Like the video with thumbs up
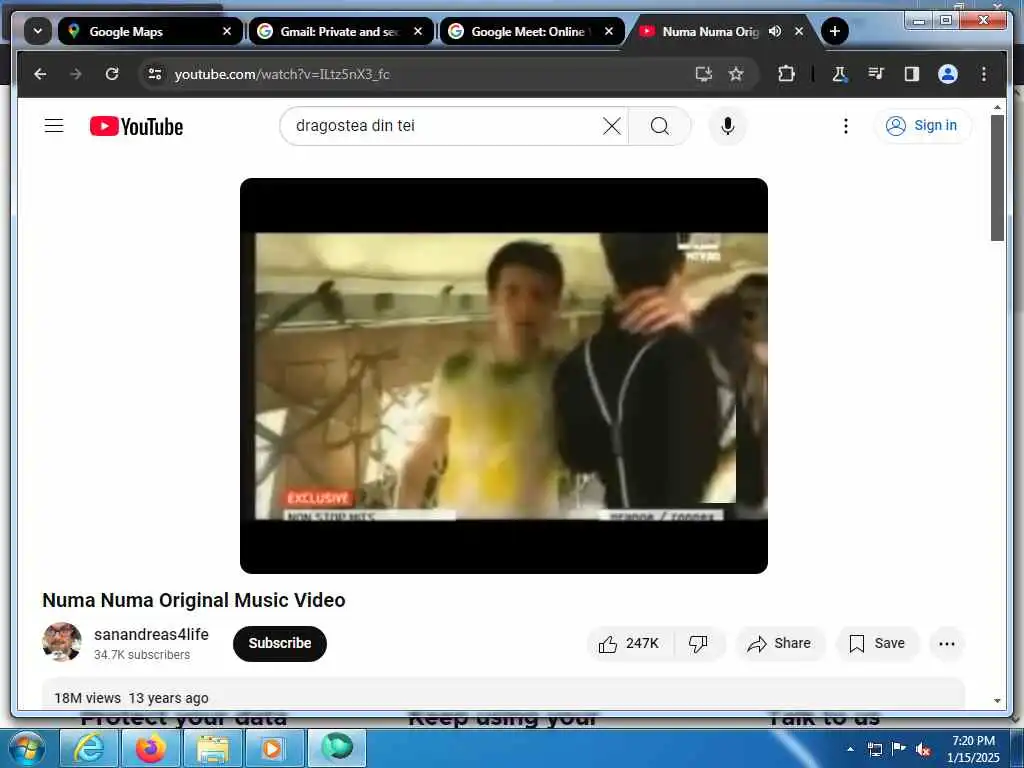Image resolution: width=1024 pixels, height=768 pixels. [x=629, y=643]
